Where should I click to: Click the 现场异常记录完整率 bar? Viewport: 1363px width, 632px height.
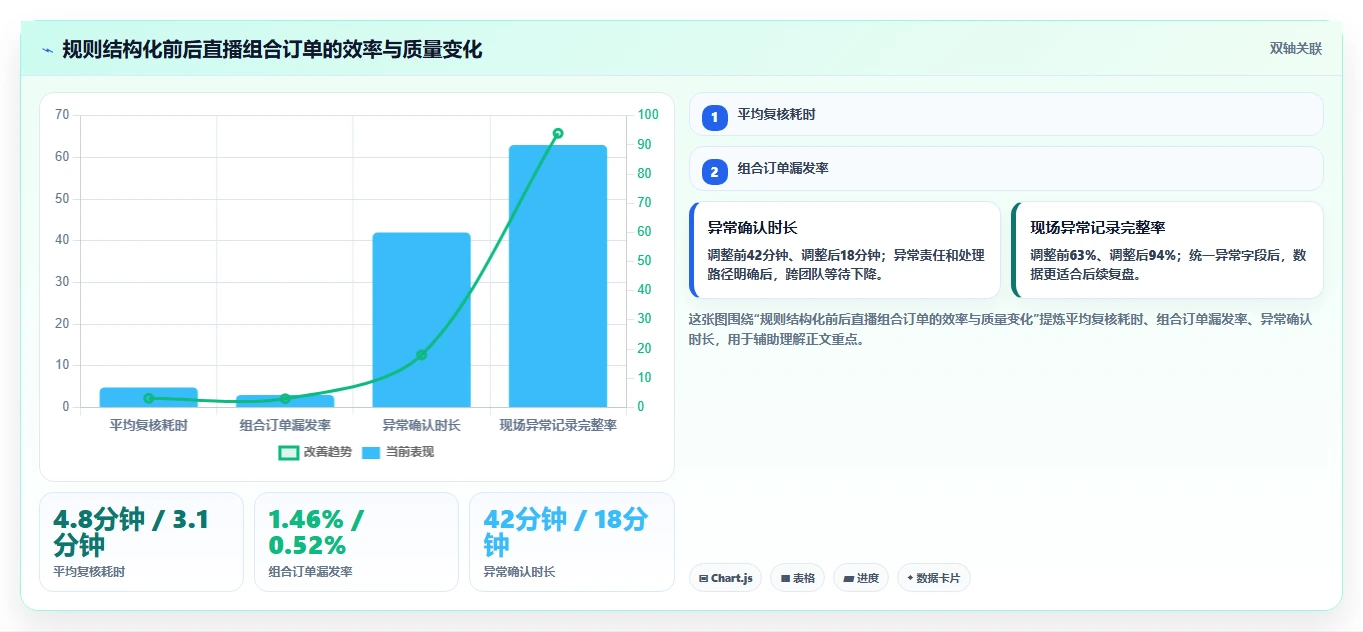click(x=558, y=276)
